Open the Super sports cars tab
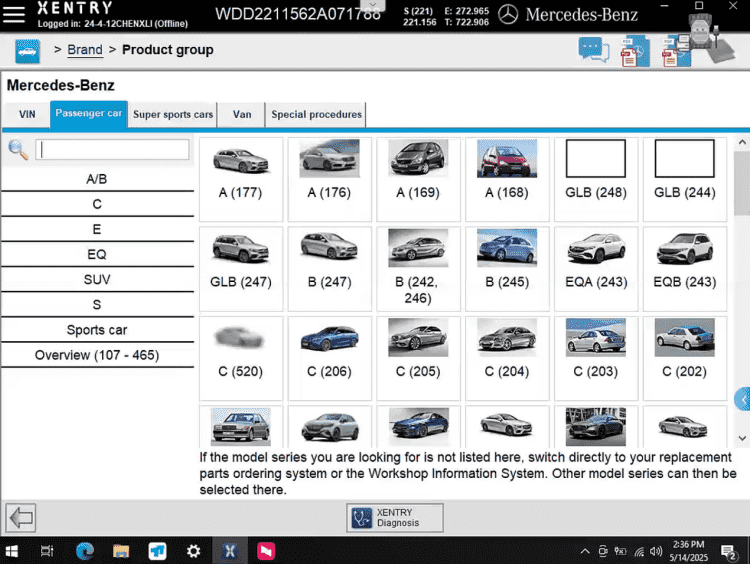This screenshot has width=751, height=564. [173, 114]
